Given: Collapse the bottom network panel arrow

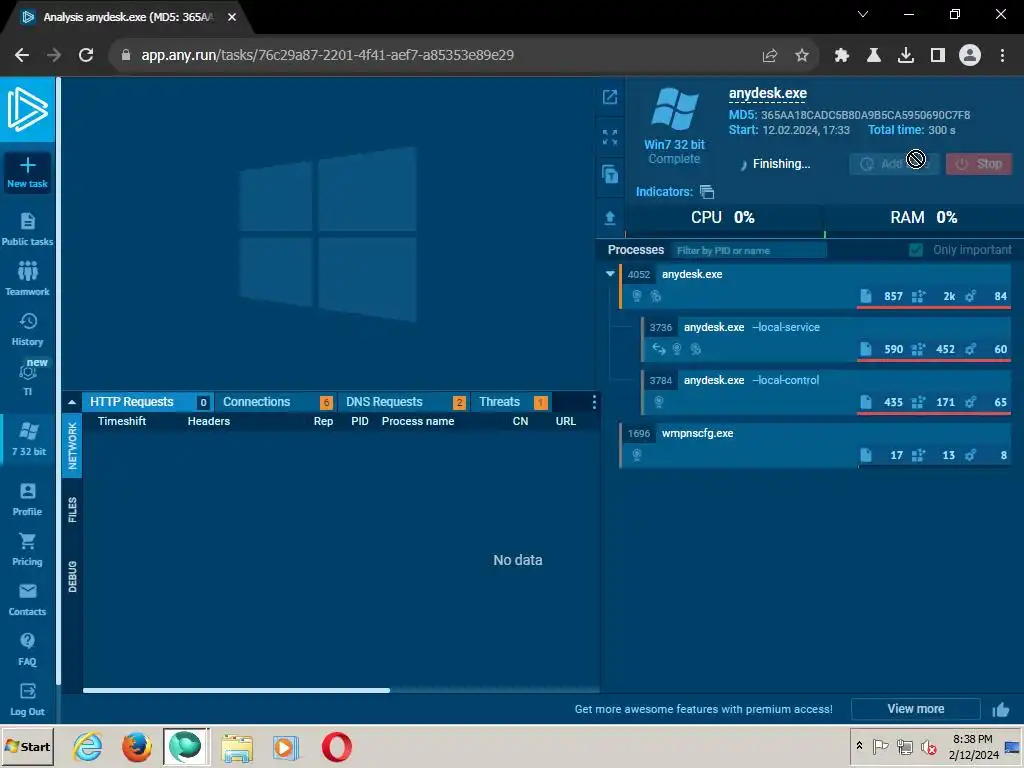Looking at the screenshot, I should 72,402.
